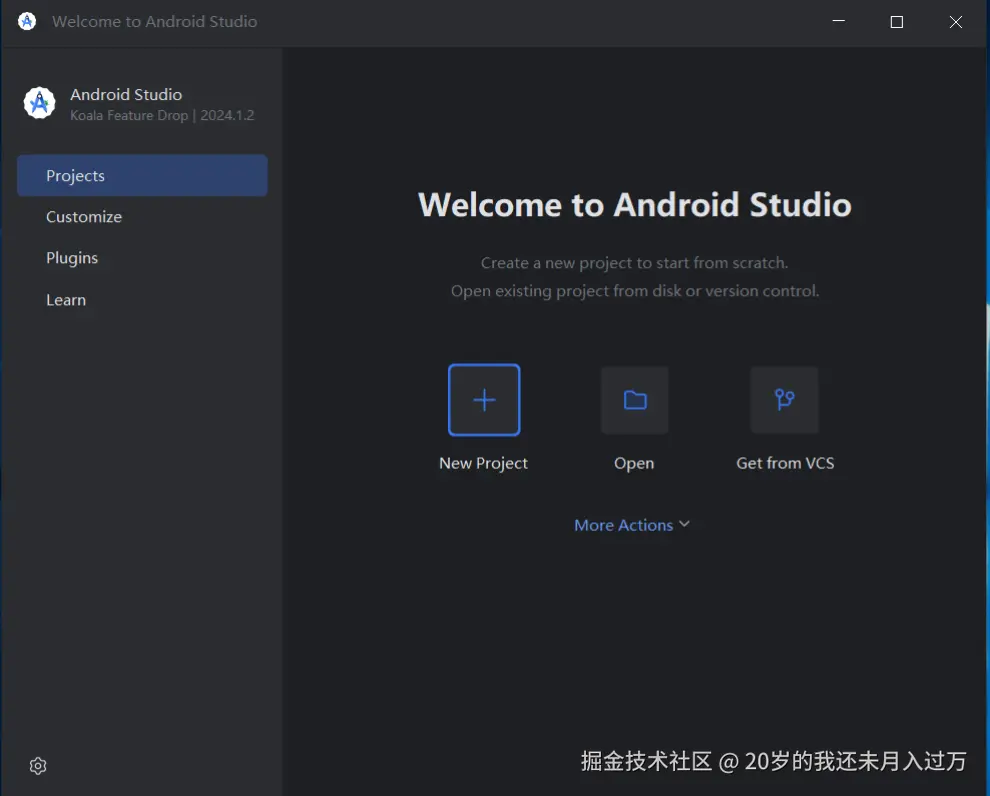Open the Plugins tab
Viewport: 990px width, 796px height.
[x=142, y=258]
